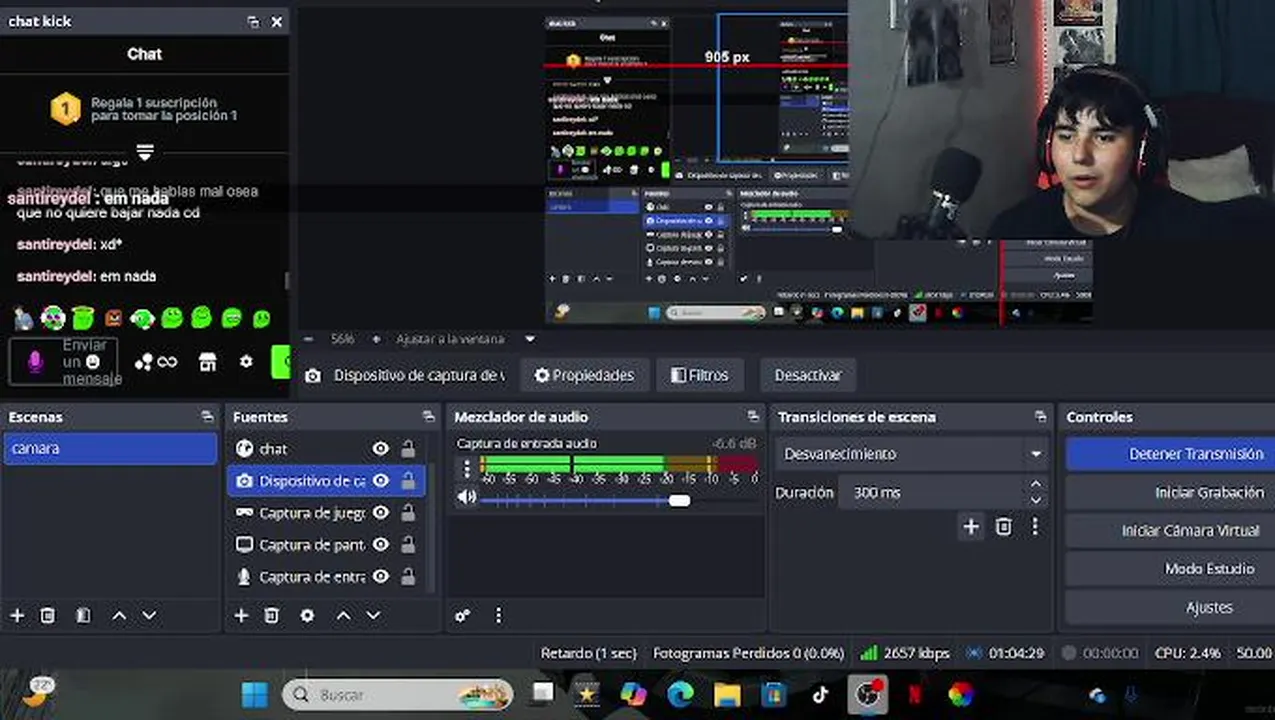Viewport: 1275px width, 720px height.
Task: Hide the Dispositivo de captura source
Action: (x=380, y=481)
